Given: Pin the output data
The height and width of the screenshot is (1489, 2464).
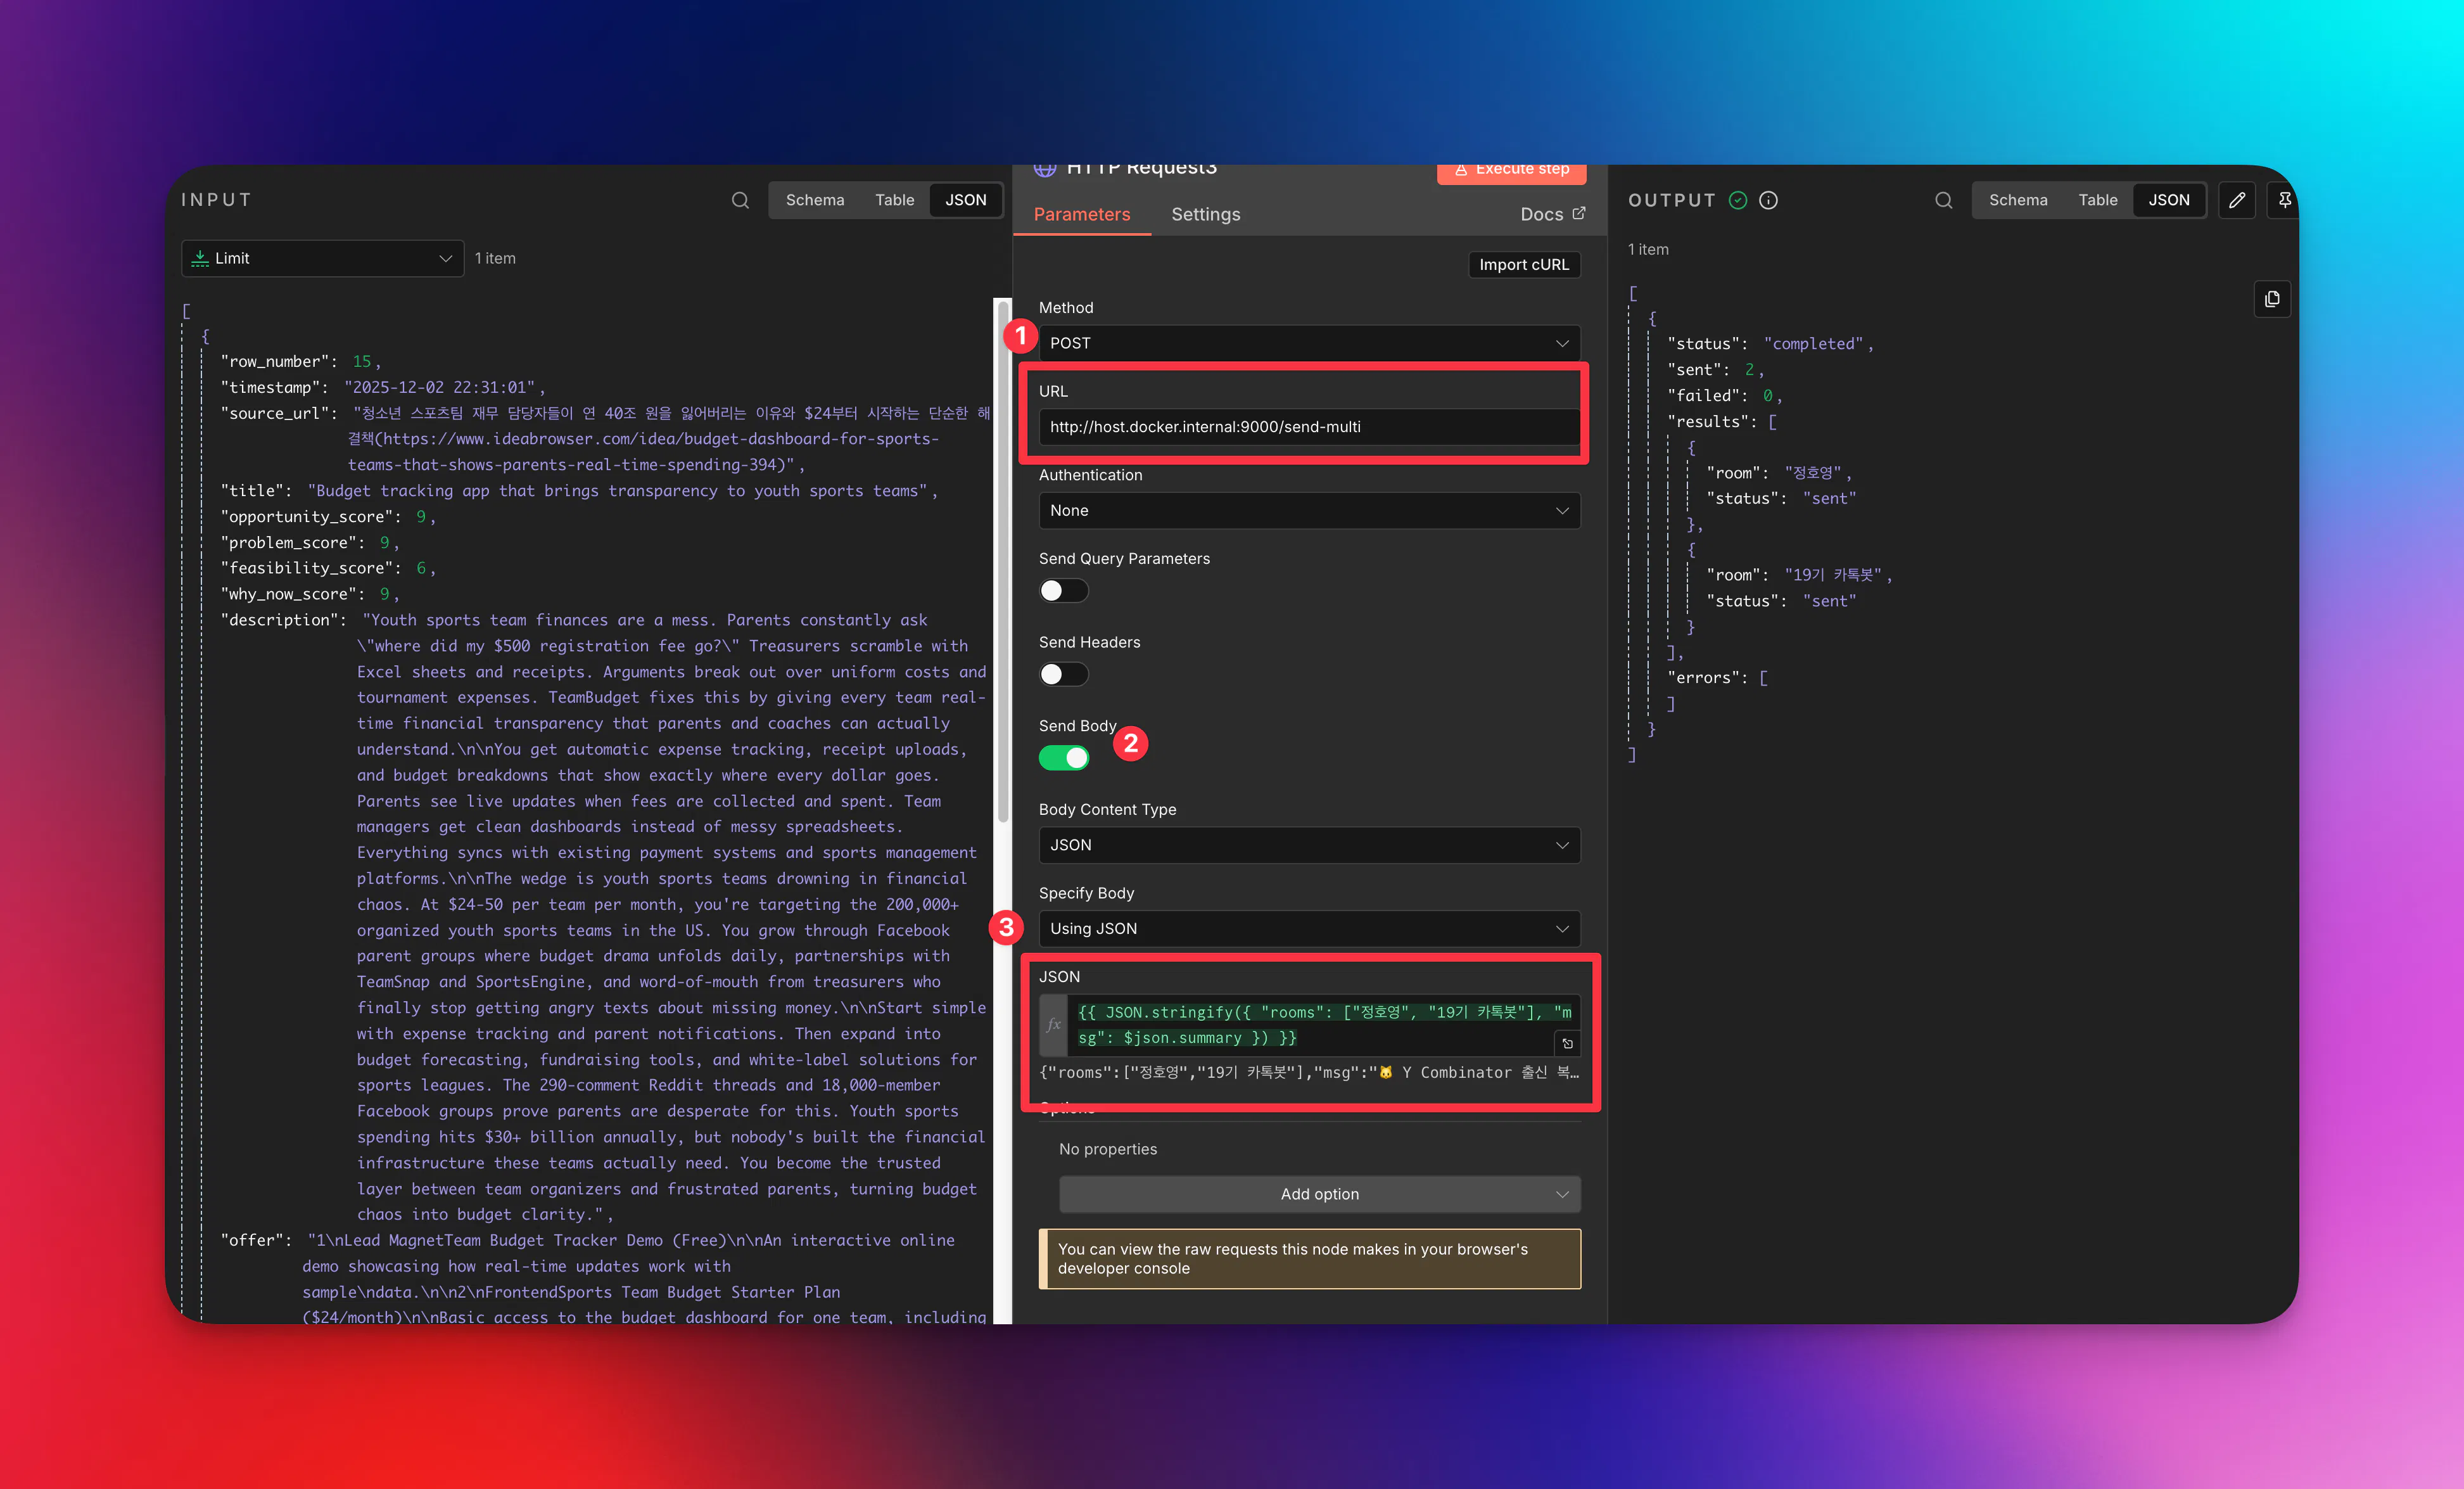Looking at the screenshot, I should click(x=2284, y=200).
